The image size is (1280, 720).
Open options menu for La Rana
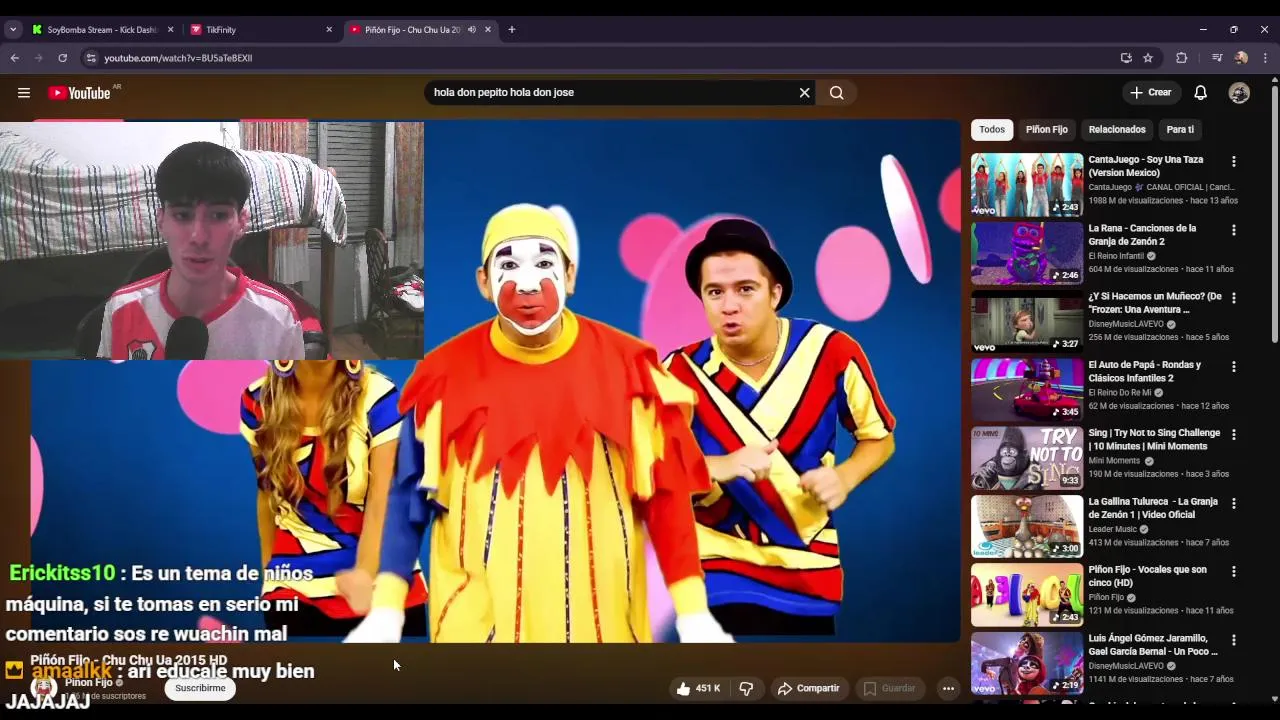tap(1233, 230)
